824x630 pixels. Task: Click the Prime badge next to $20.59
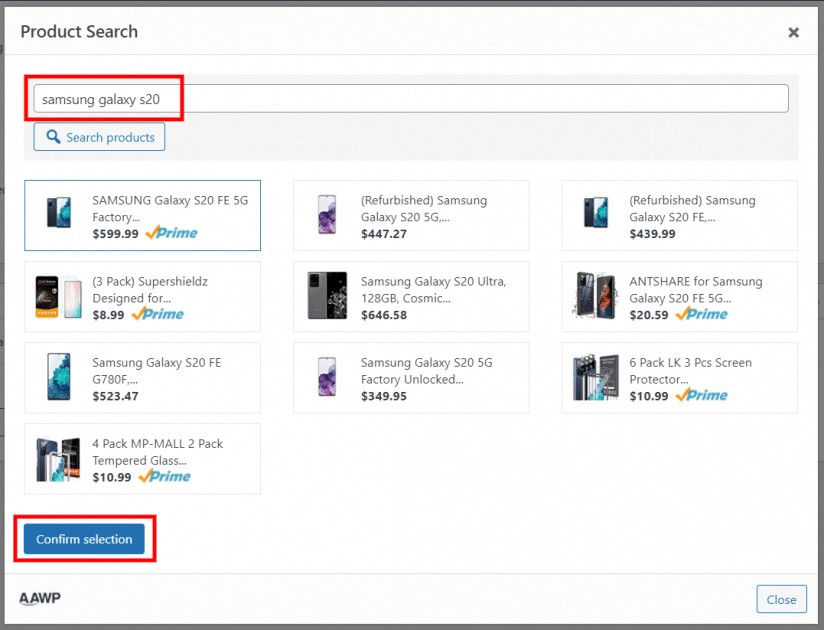coord(702,314)
